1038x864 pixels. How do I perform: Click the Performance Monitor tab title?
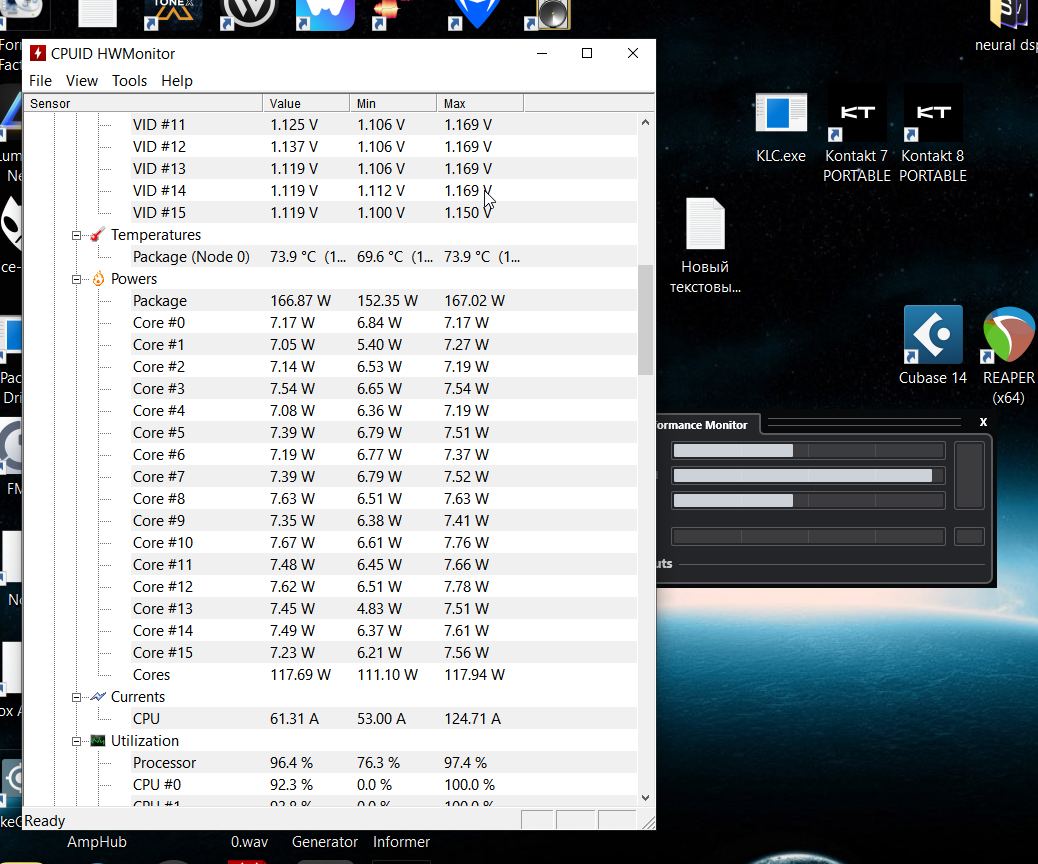click(702, 425)
